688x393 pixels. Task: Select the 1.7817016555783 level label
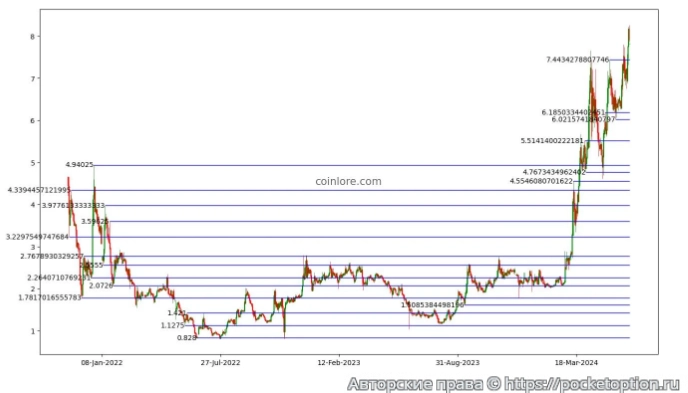coord(50,298)
